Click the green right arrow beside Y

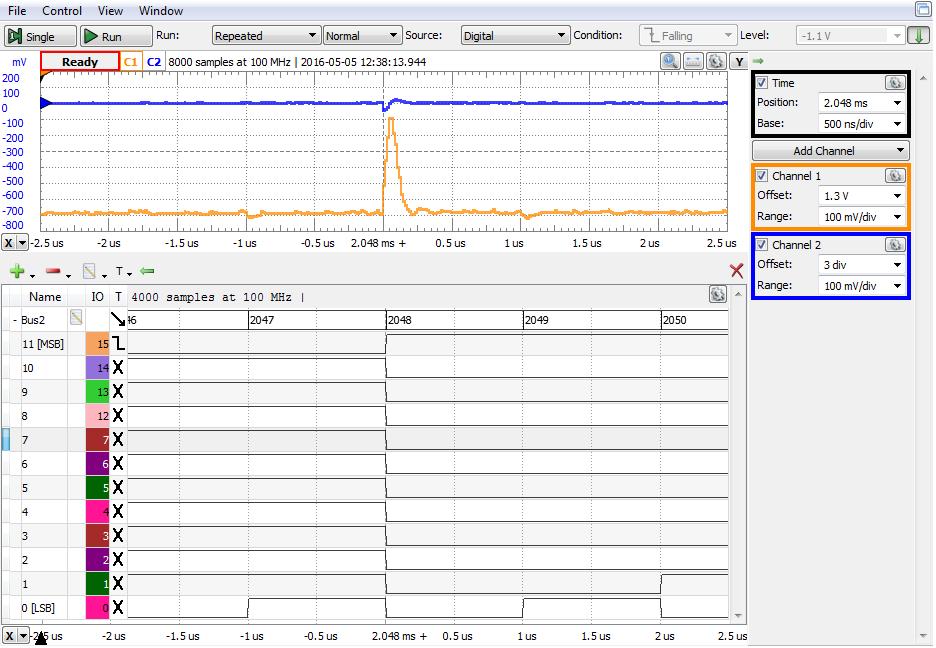758,61
